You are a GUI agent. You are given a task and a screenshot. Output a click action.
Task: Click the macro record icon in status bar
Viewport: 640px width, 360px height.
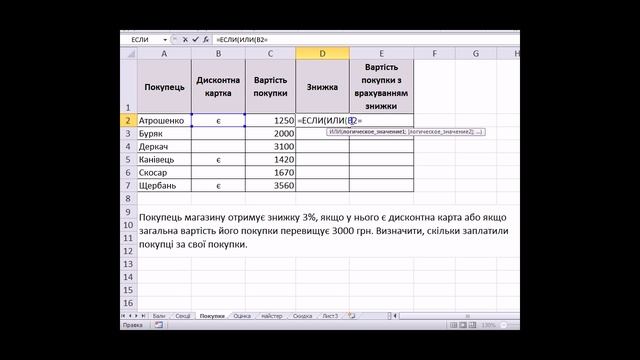click(158, 325)
